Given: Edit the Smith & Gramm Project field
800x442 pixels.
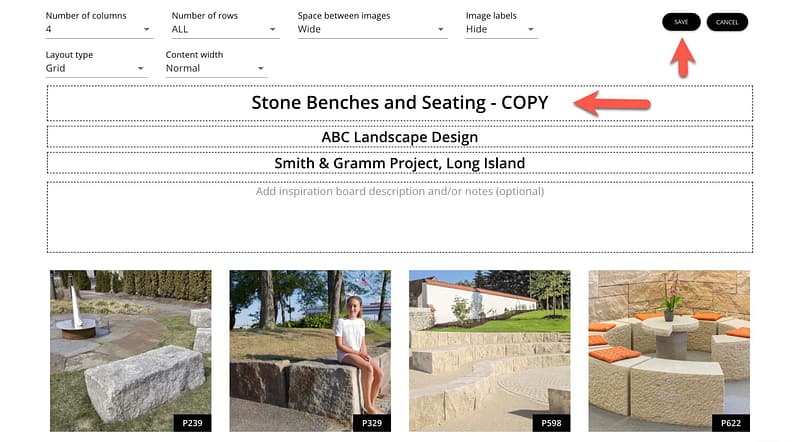Looking at the screenshot, I should 399,163.
